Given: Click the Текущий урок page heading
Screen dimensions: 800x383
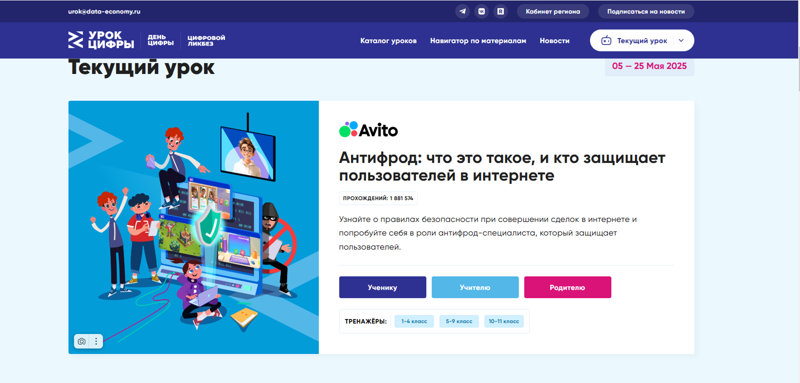Looking at the screenshot, I should [x=141, y=67].
